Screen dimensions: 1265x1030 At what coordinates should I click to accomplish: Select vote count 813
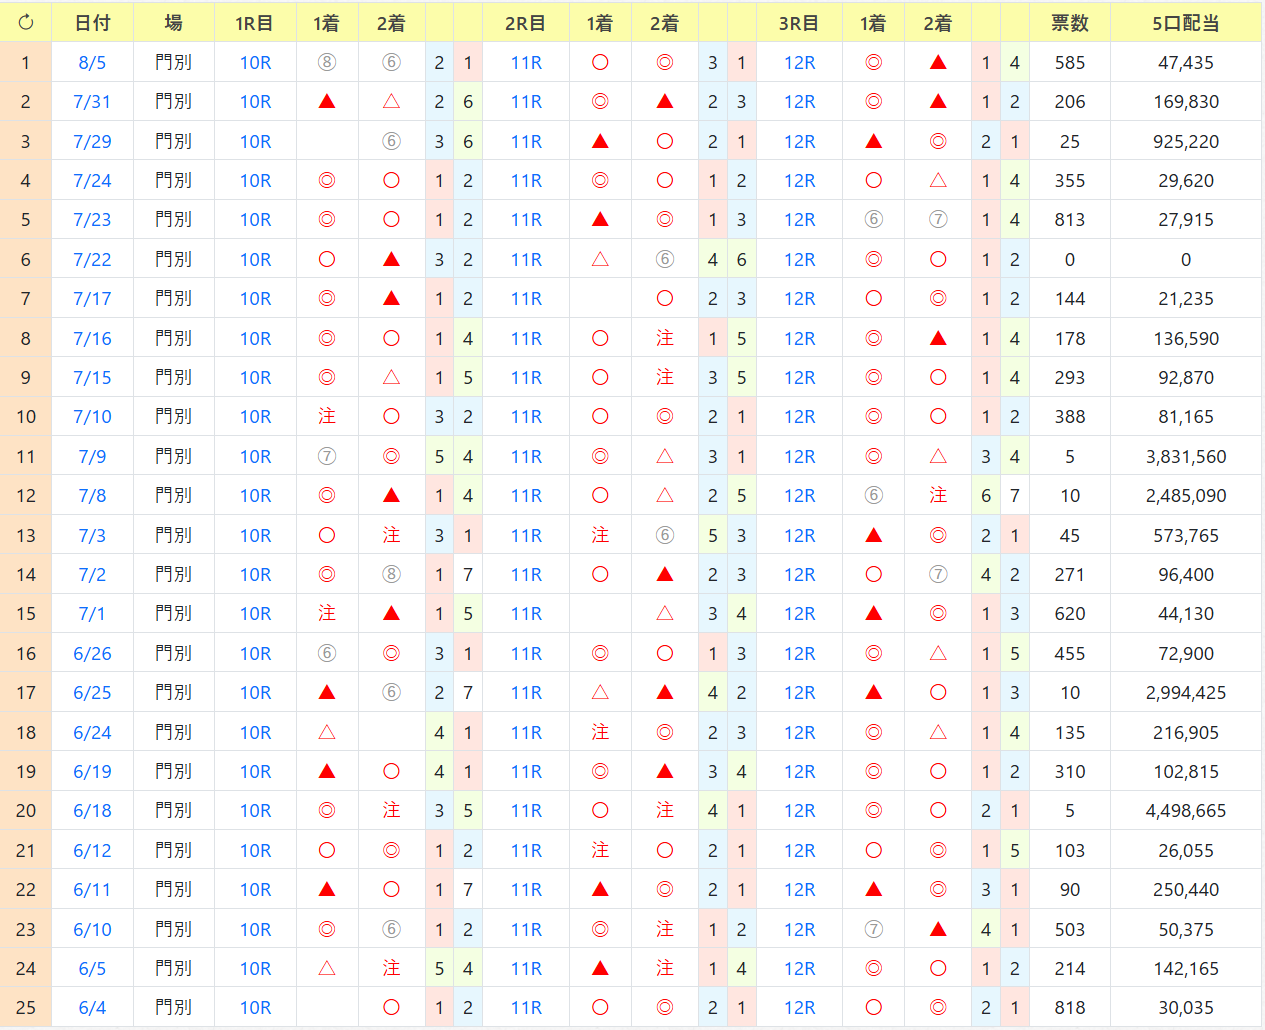[x=1070, y=220]
